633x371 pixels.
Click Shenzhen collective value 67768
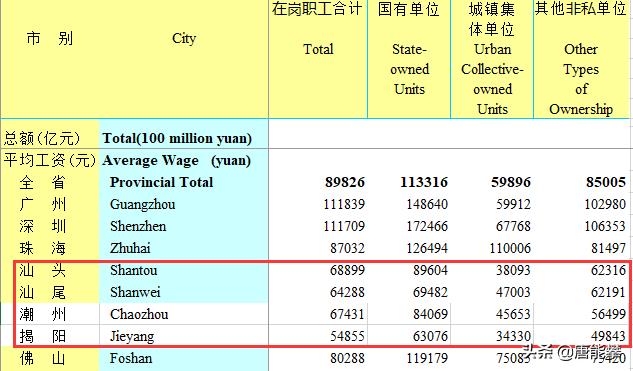tap(513, 226)
